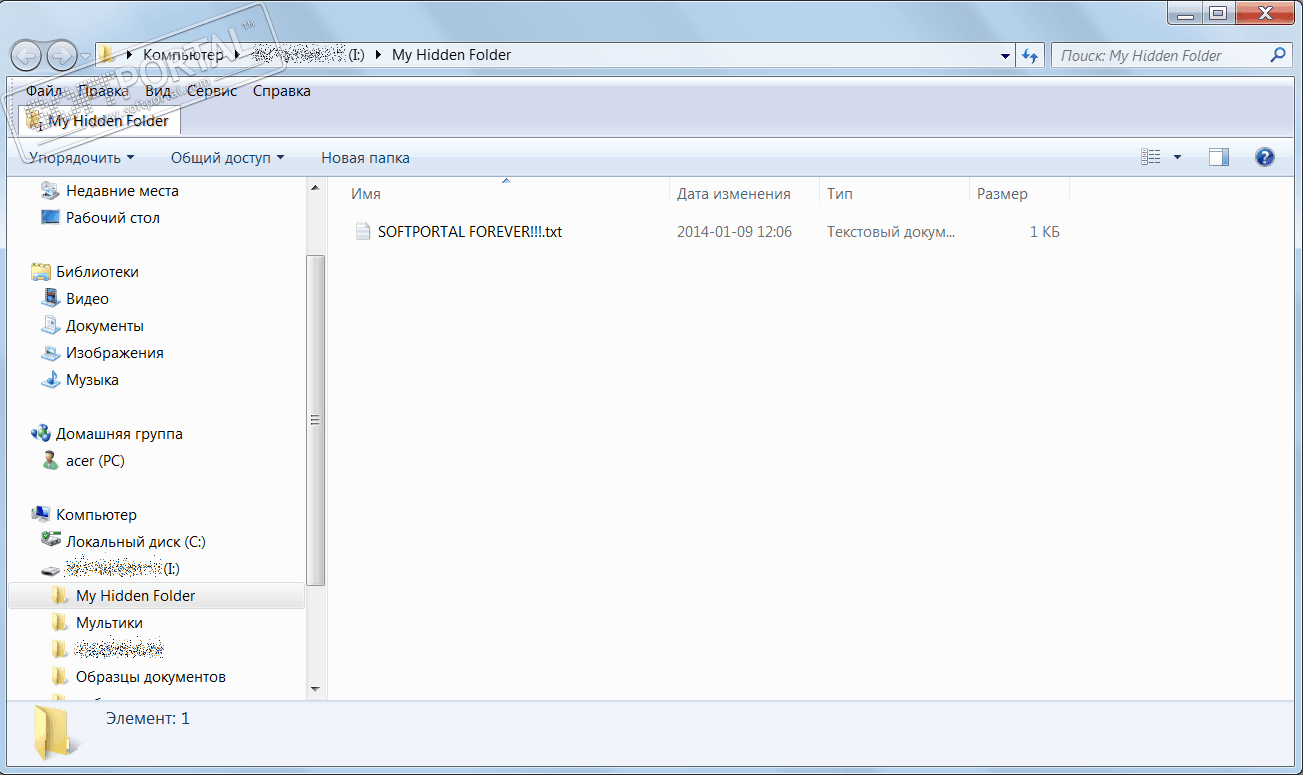Click the navigation pane scrollbar thumb
This screenshot has height=775, width=1303.
click(x=315, y=420)
